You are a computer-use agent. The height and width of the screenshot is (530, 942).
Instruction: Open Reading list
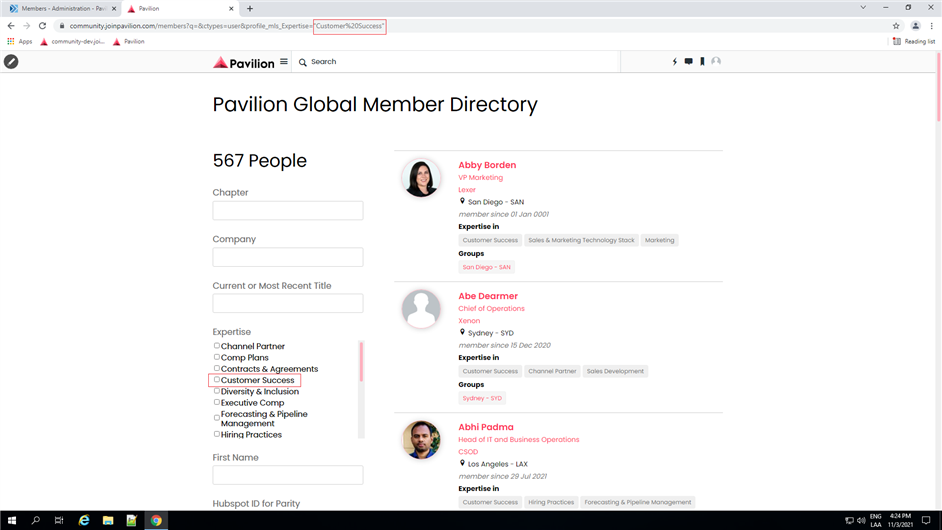914,41
